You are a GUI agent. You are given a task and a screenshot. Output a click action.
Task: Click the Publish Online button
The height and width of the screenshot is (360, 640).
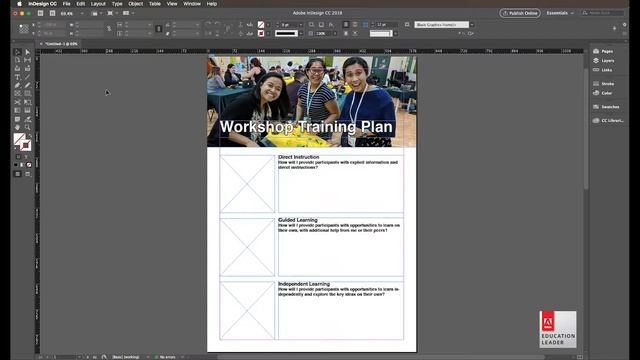tap(520, 13)
